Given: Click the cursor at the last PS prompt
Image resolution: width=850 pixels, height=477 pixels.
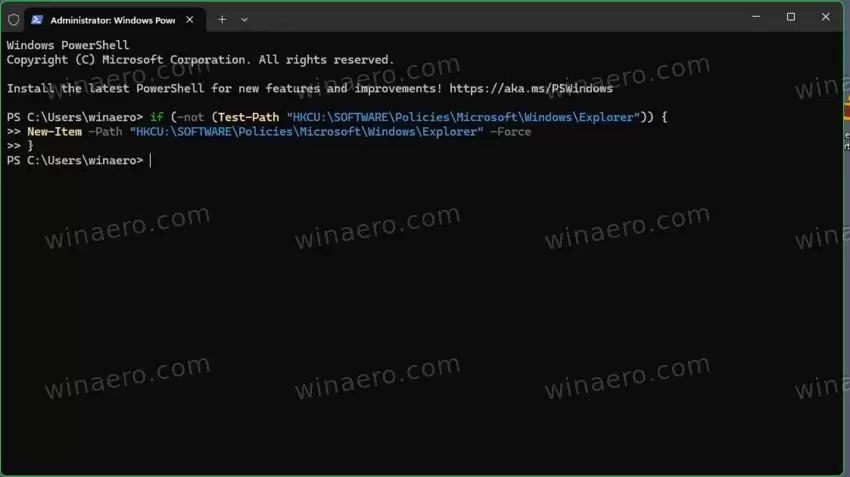Looking at the screenshot, I should point(150,160).
